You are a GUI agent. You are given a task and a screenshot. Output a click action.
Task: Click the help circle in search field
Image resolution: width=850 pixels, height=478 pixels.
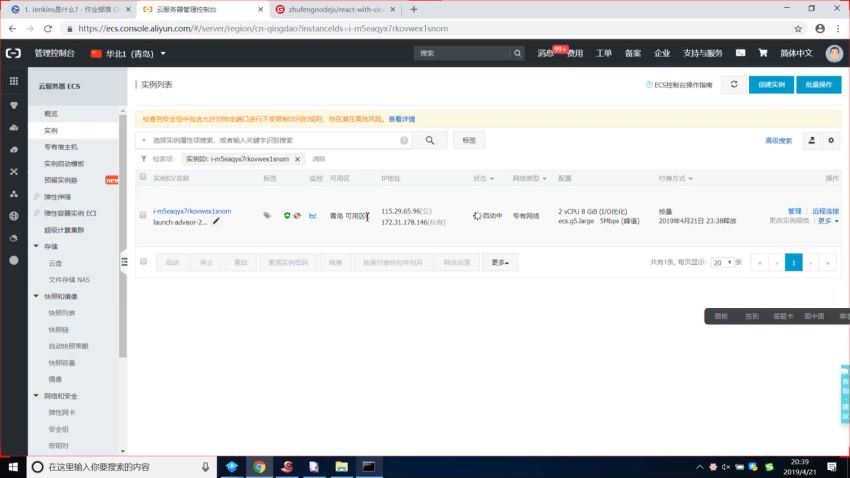click(404, 140)
